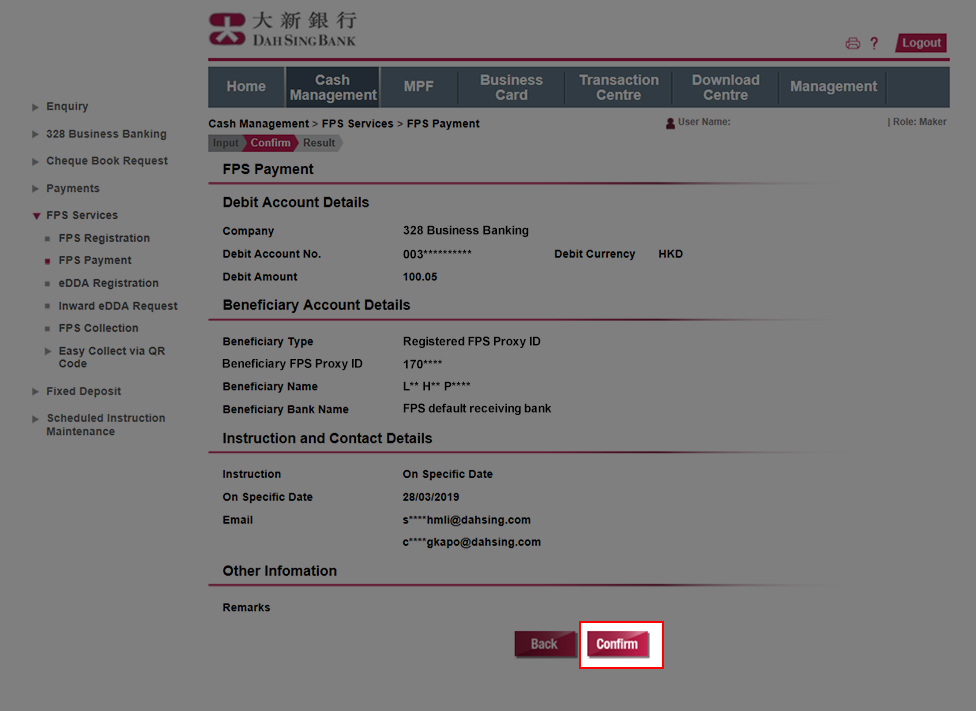Image resolution: width=976 pixels, height=711 pixels.
Task: Click email c****gkapo@dahsing.com
Action: click(471, 542)
